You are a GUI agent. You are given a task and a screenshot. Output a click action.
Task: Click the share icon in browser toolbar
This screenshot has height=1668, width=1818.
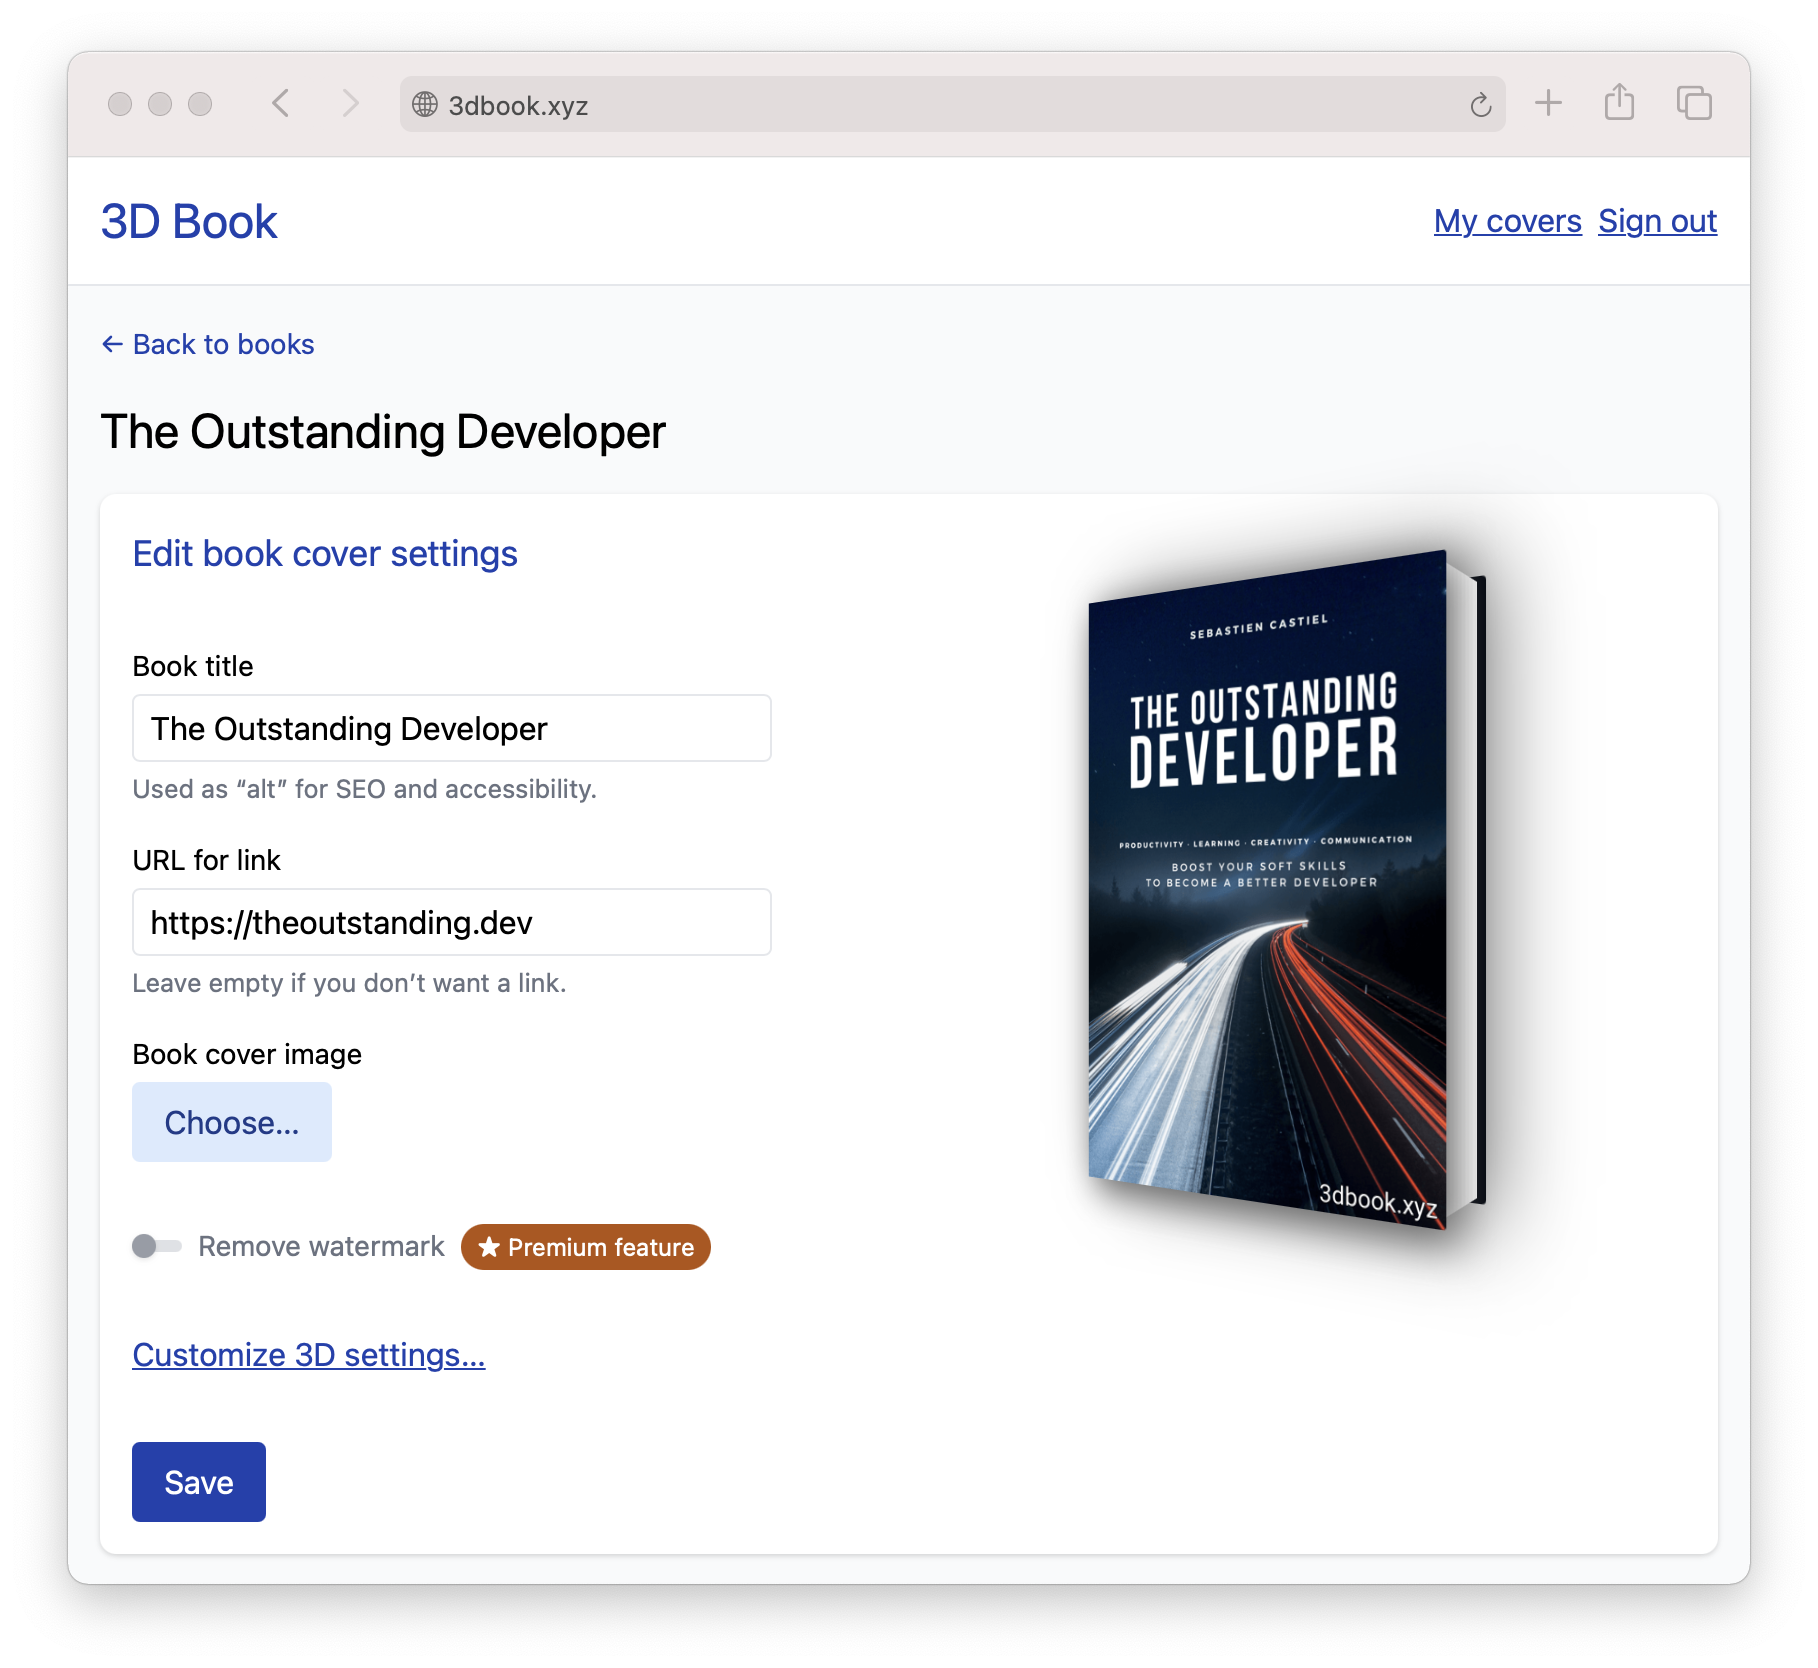[1619, 103]
